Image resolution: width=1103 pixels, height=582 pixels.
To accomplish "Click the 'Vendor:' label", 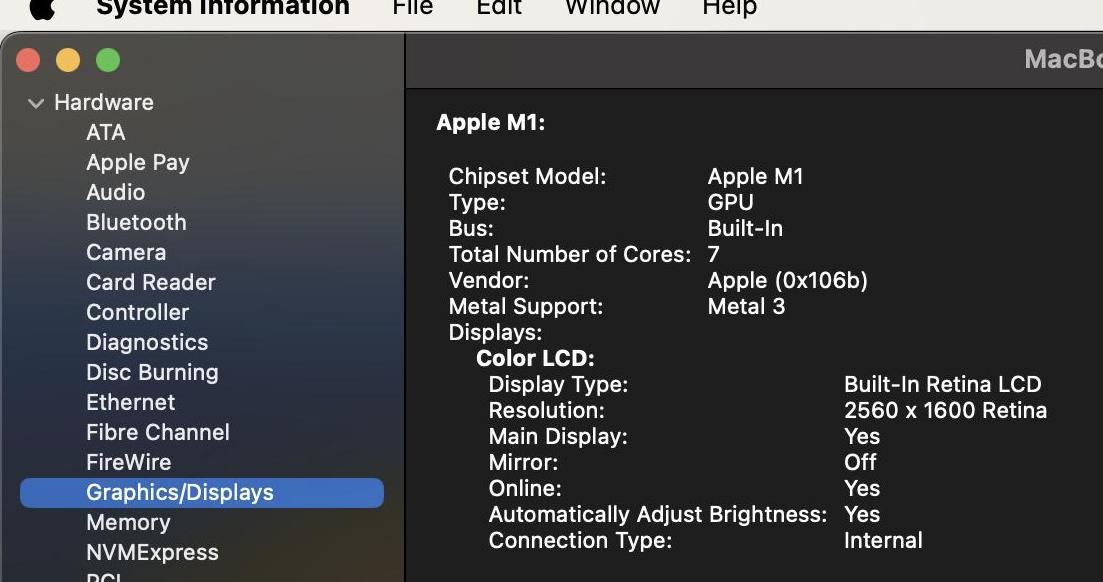I will (488, 280).
